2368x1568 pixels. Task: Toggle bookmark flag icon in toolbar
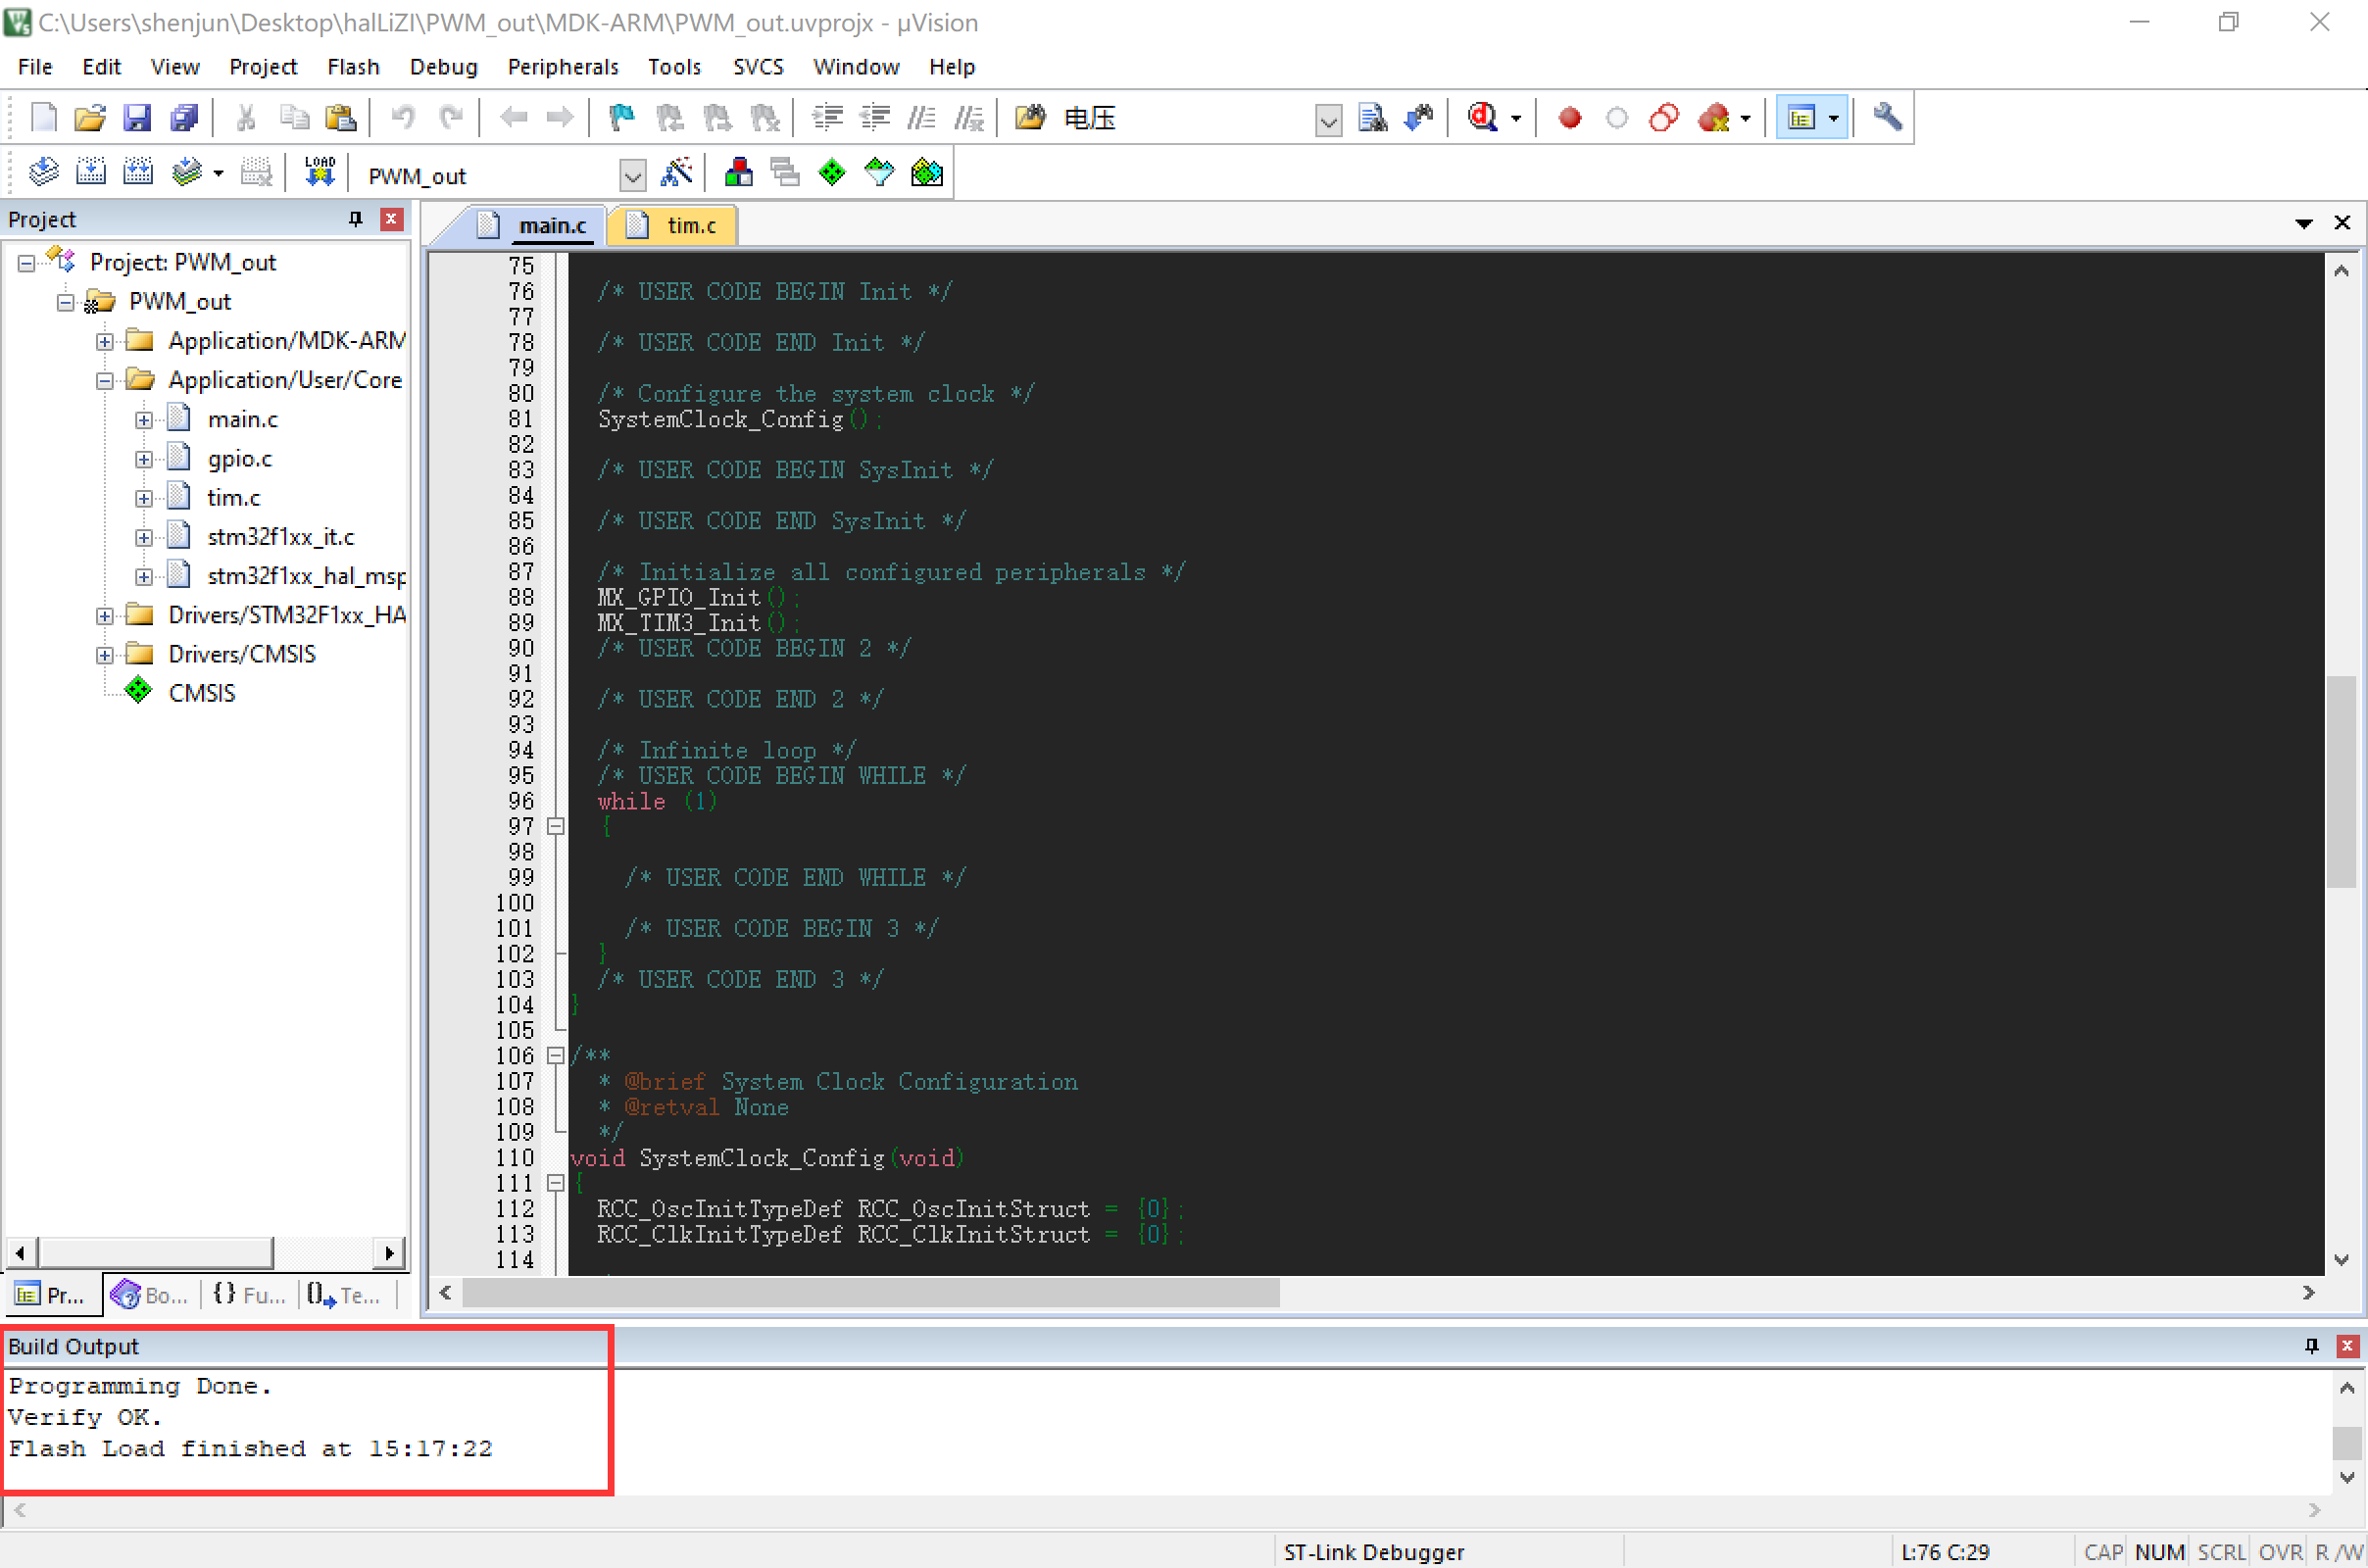[x=621, y=118]
